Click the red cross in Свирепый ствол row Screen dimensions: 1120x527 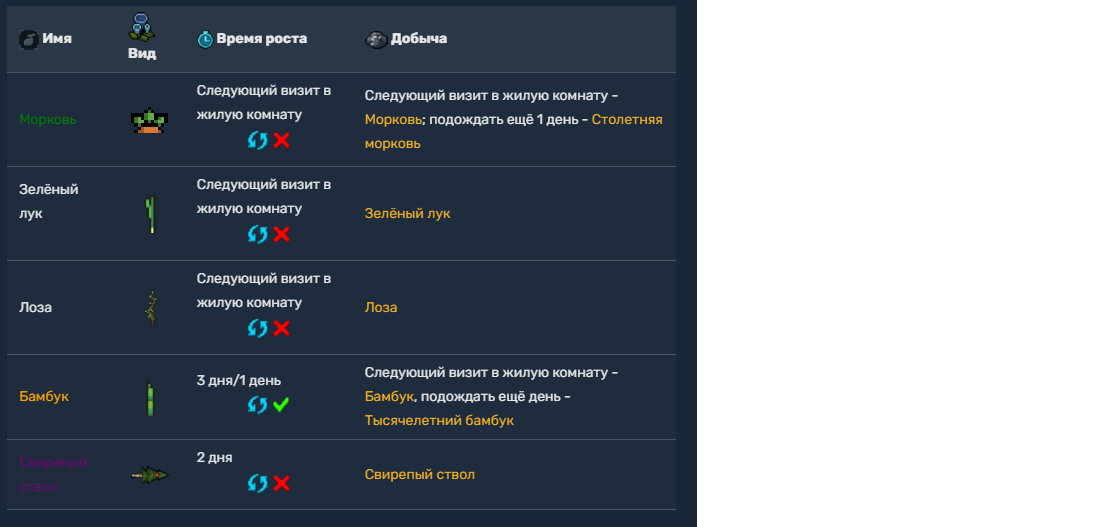point(282,483)
